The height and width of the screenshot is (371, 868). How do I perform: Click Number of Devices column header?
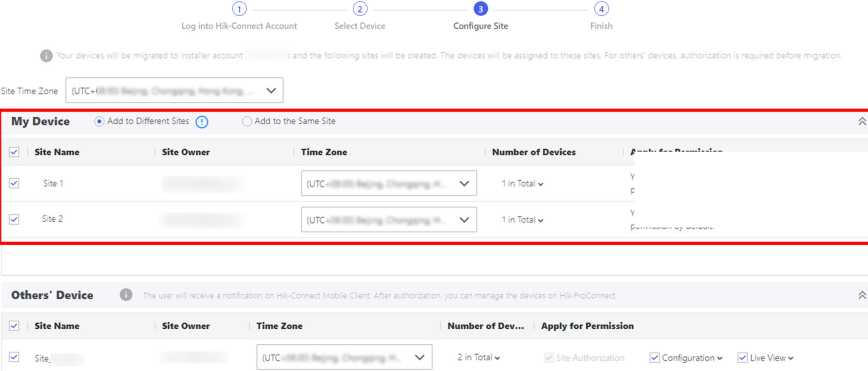(534, 152)
